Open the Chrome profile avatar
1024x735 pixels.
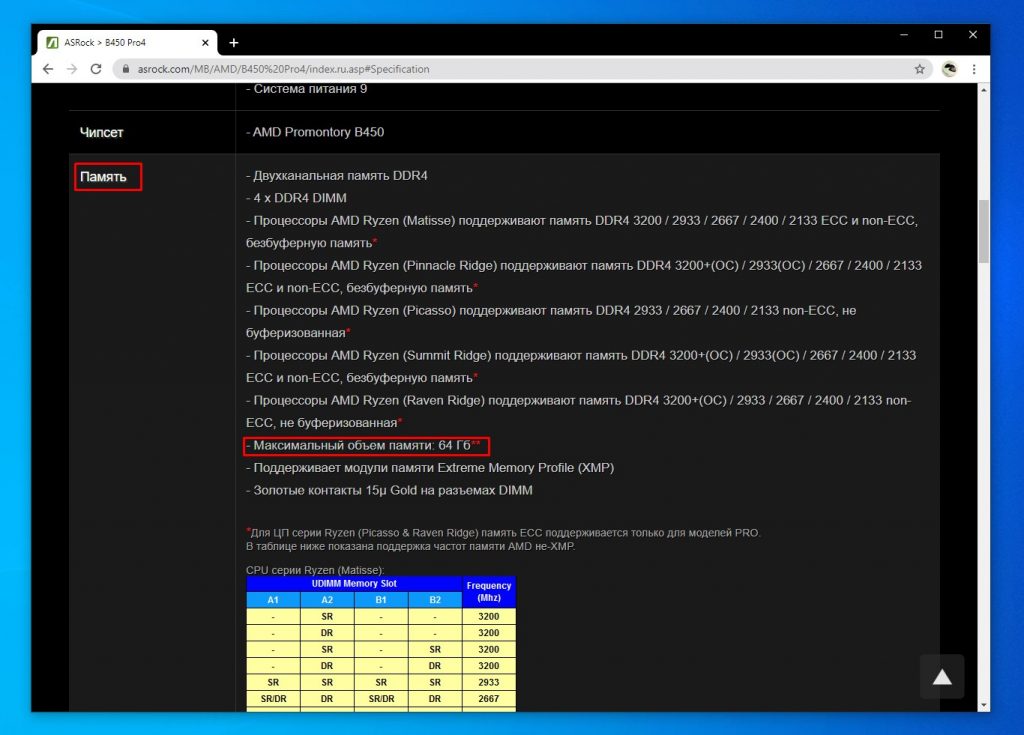(x=949, y=69)
